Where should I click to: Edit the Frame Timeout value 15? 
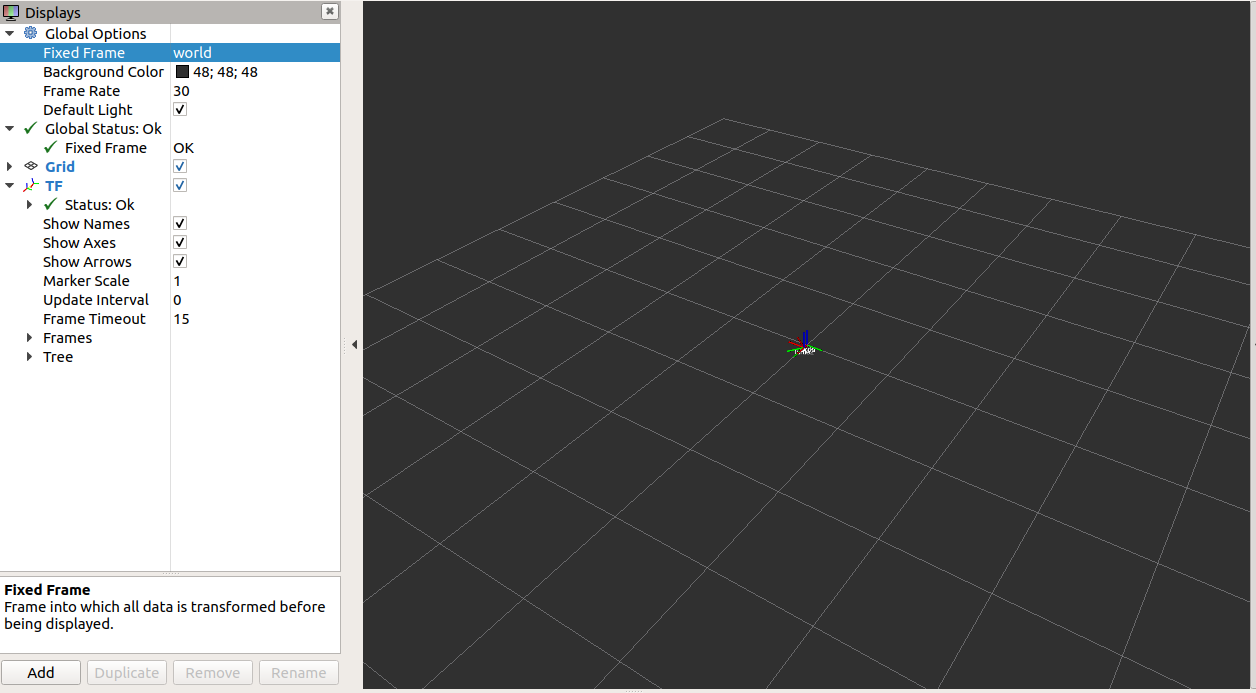tap(181, 318)
